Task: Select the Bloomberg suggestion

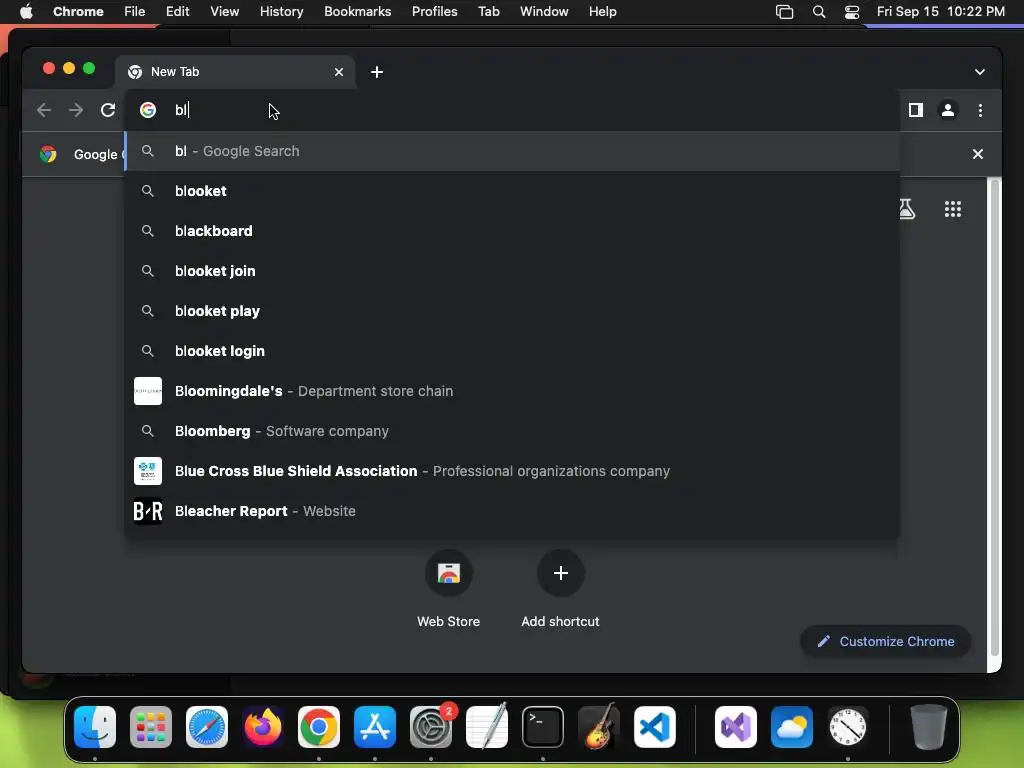Action: [x=513, y=431]
